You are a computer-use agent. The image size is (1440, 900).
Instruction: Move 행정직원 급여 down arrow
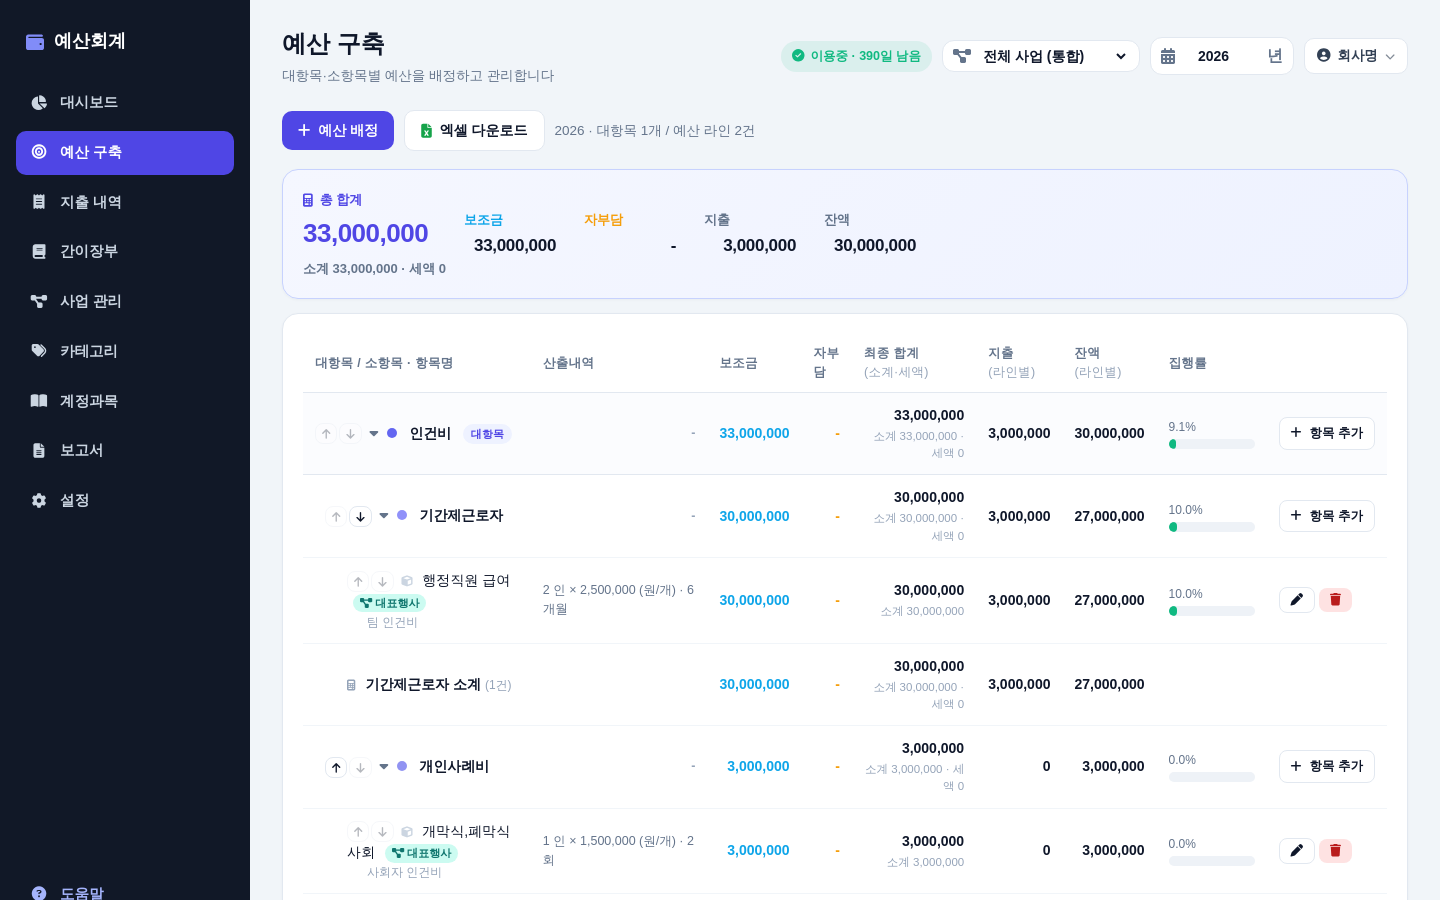point(382,581)
